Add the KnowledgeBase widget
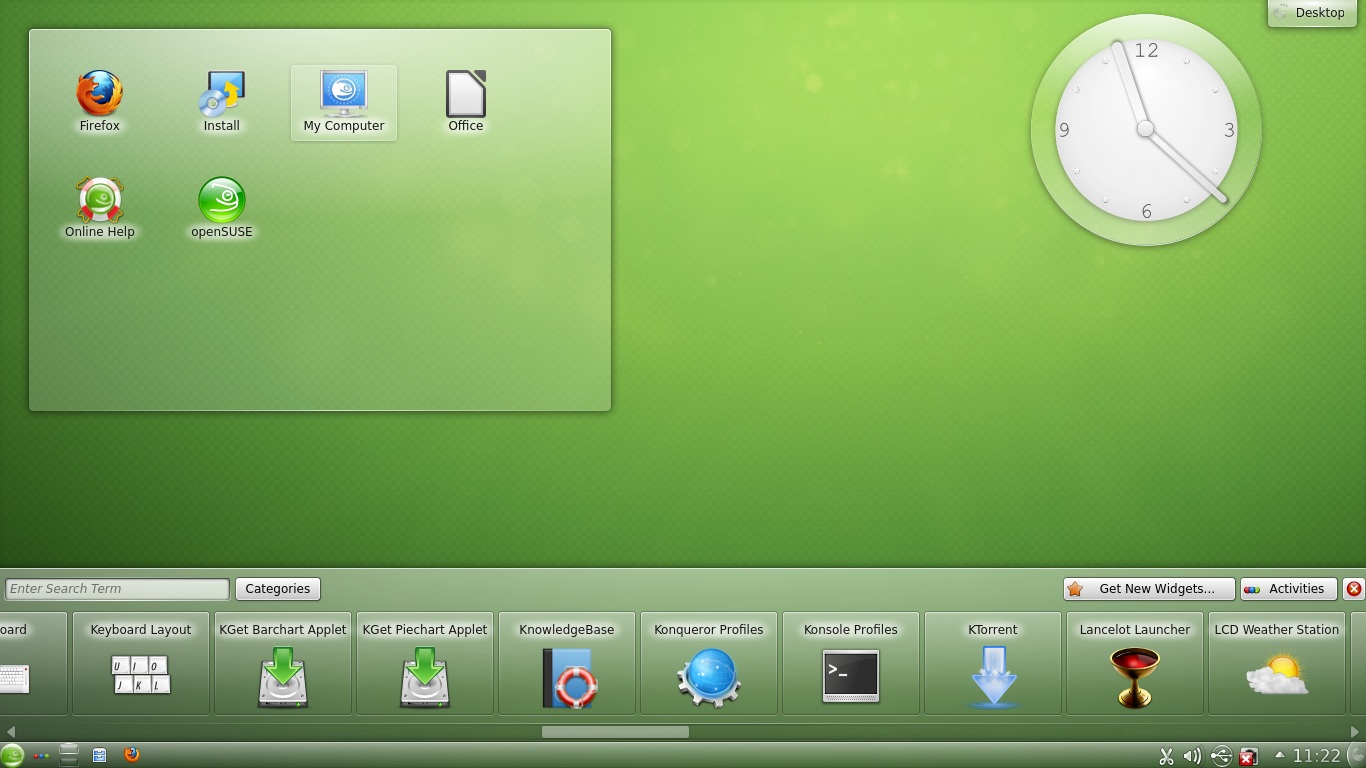Screen dimensions: 1366x768 [x=567, y=663]
